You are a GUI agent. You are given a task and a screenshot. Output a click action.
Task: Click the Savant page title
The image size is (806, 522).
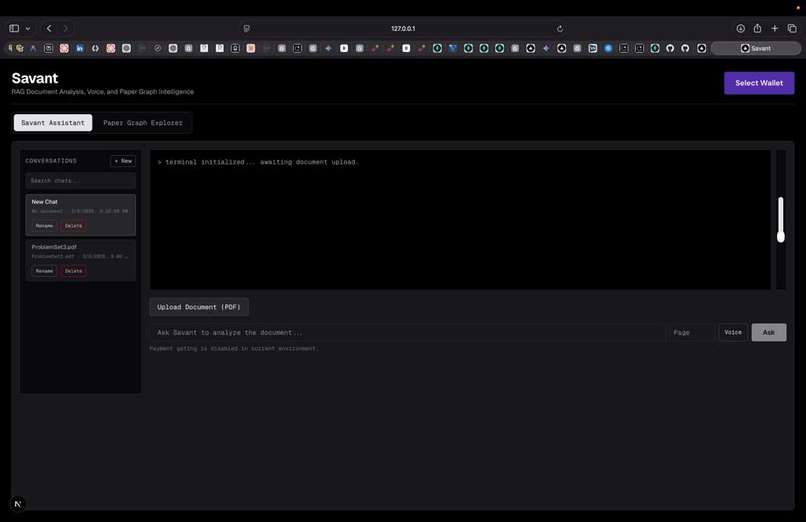tap(35, 78)
